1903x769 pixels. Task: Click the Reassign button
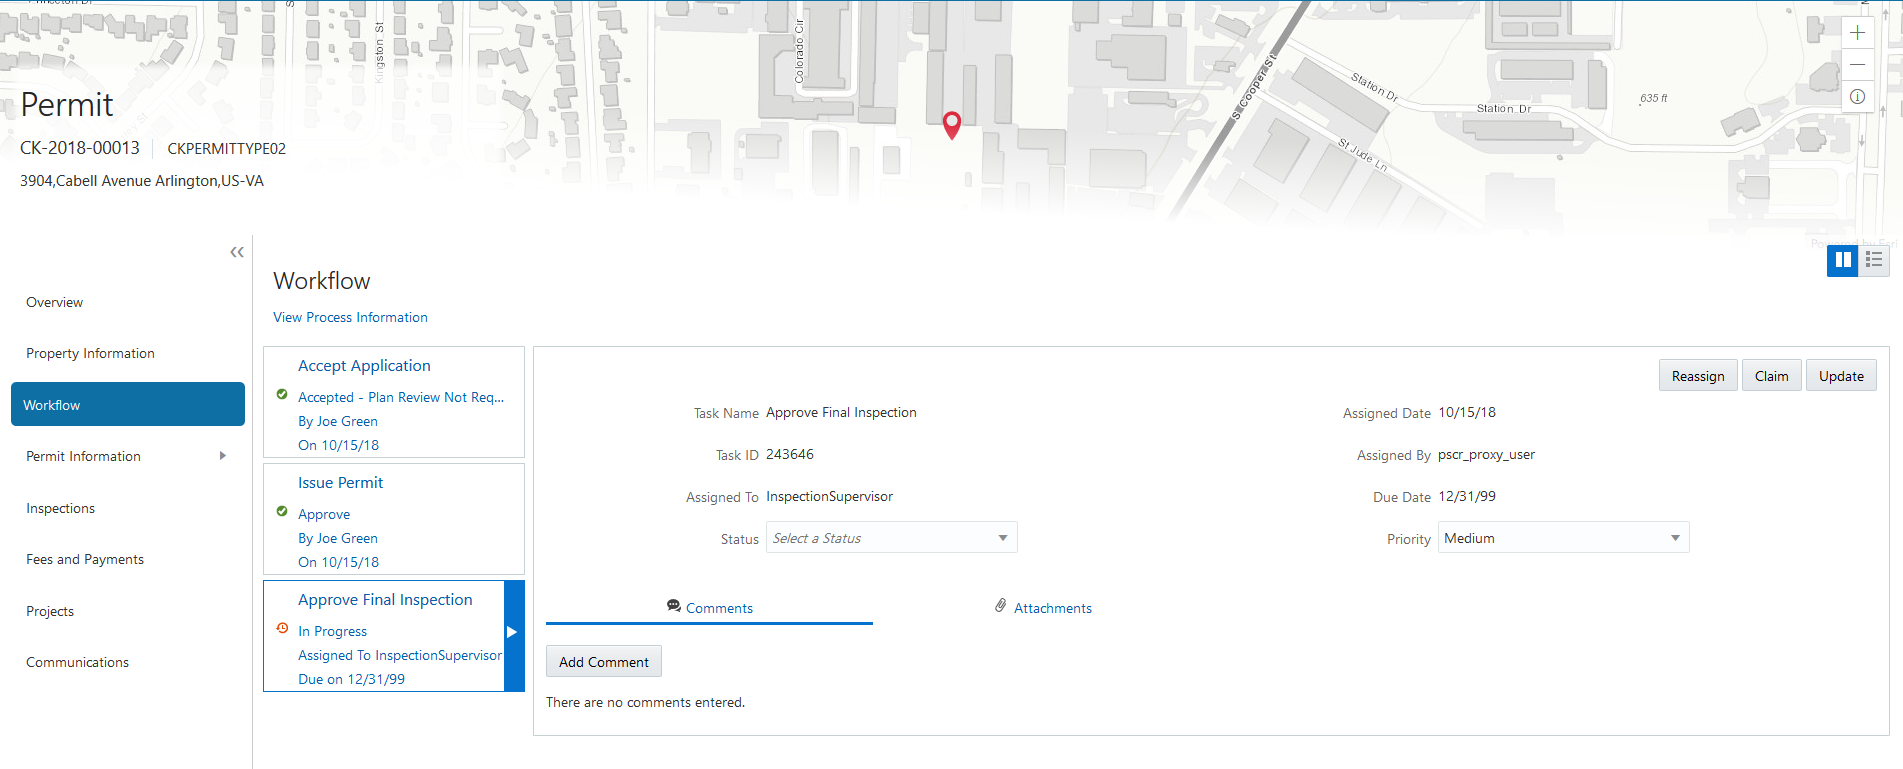point(1698,376)
